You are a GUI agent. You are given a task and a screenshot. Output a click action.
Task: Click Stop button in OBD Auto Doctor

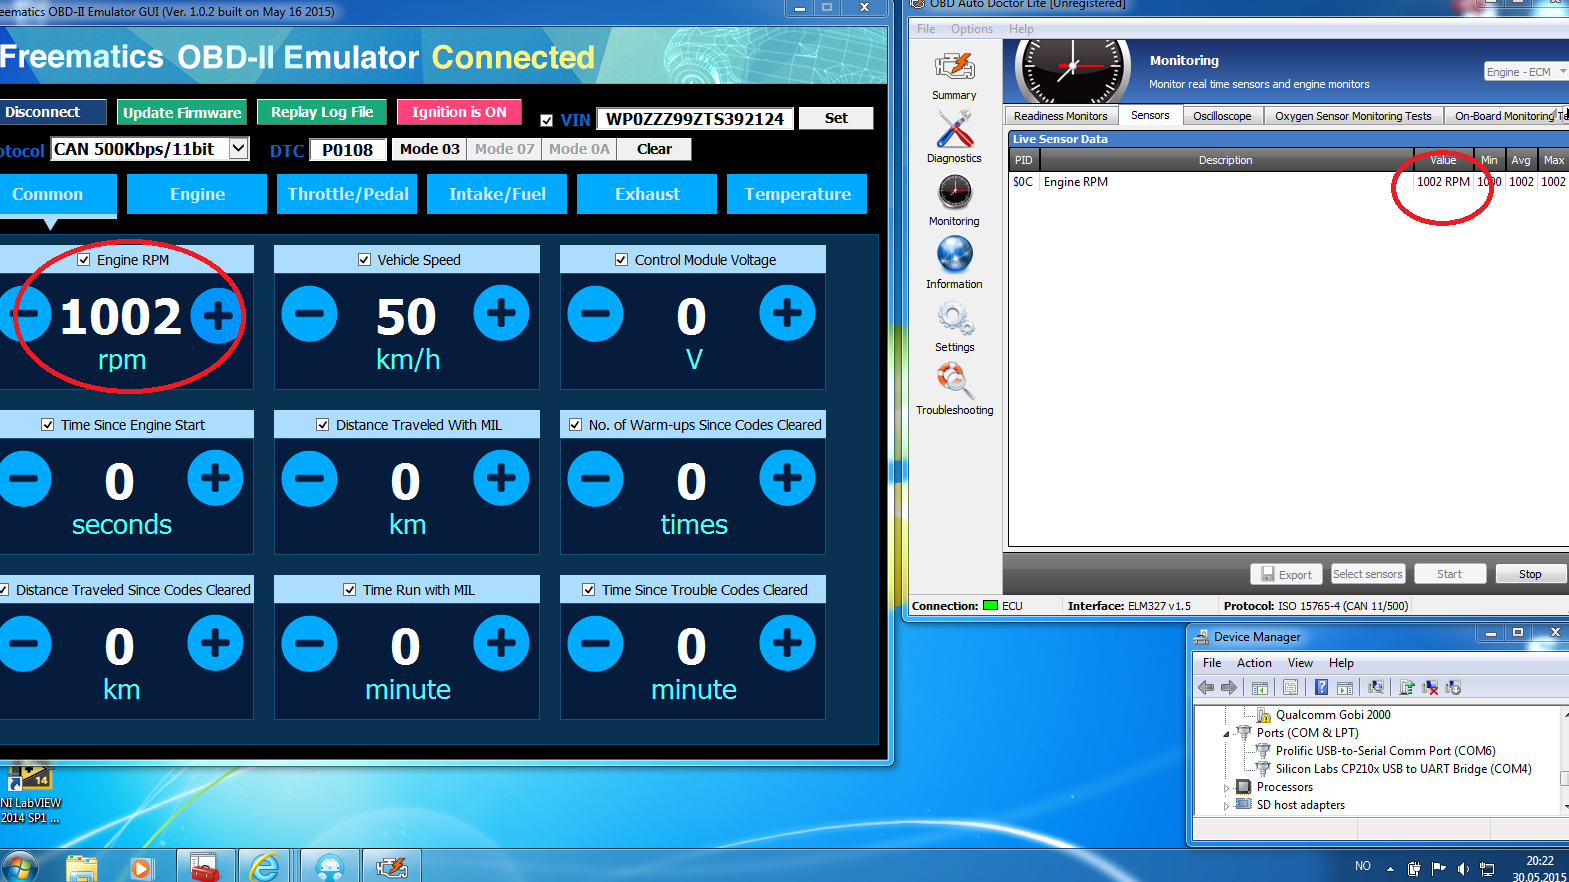pyautogui.click(x=1530, y=574)
